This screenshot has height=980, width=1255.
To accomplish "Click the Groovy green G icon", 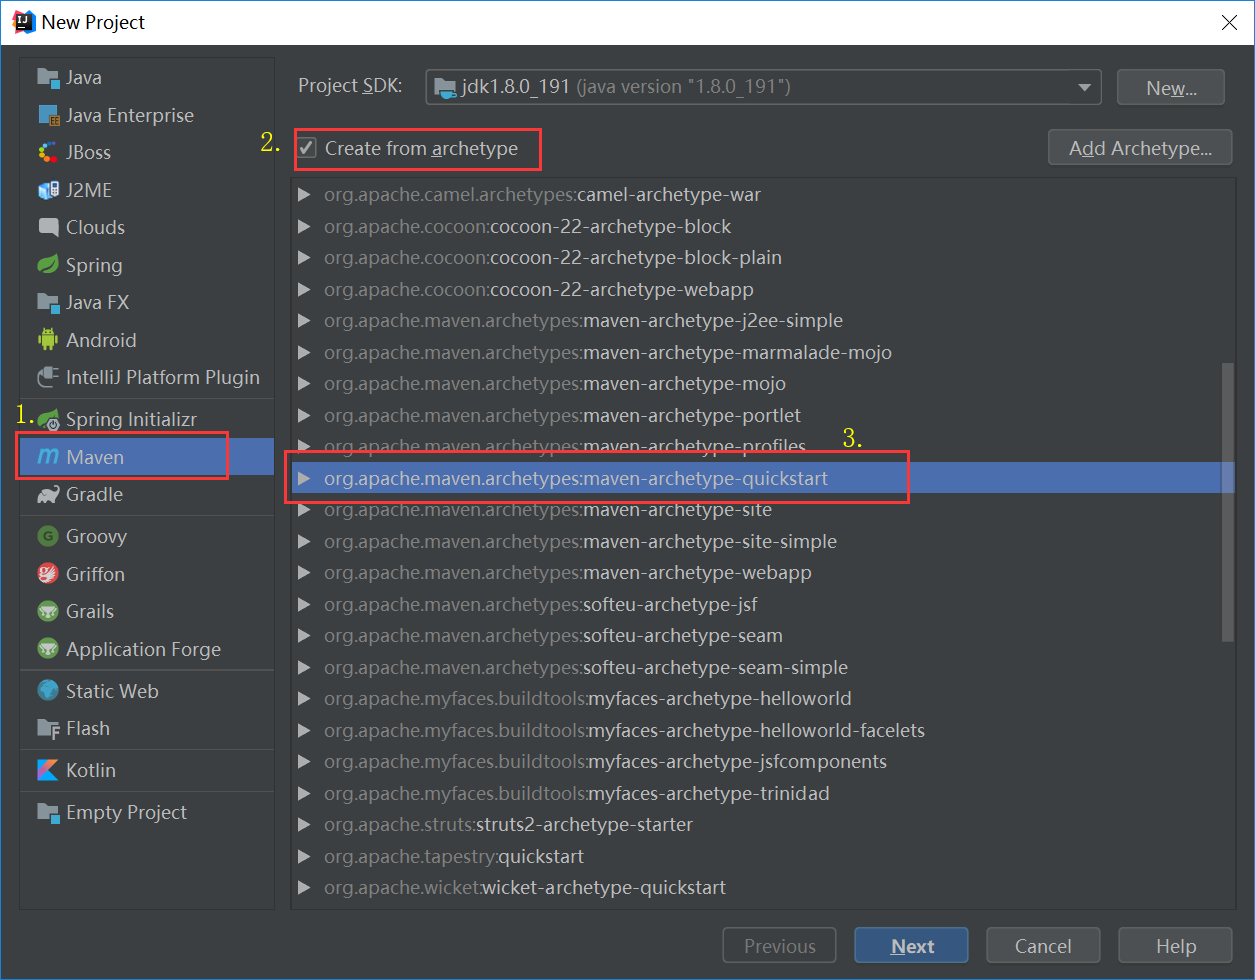I will coord(48,536).
